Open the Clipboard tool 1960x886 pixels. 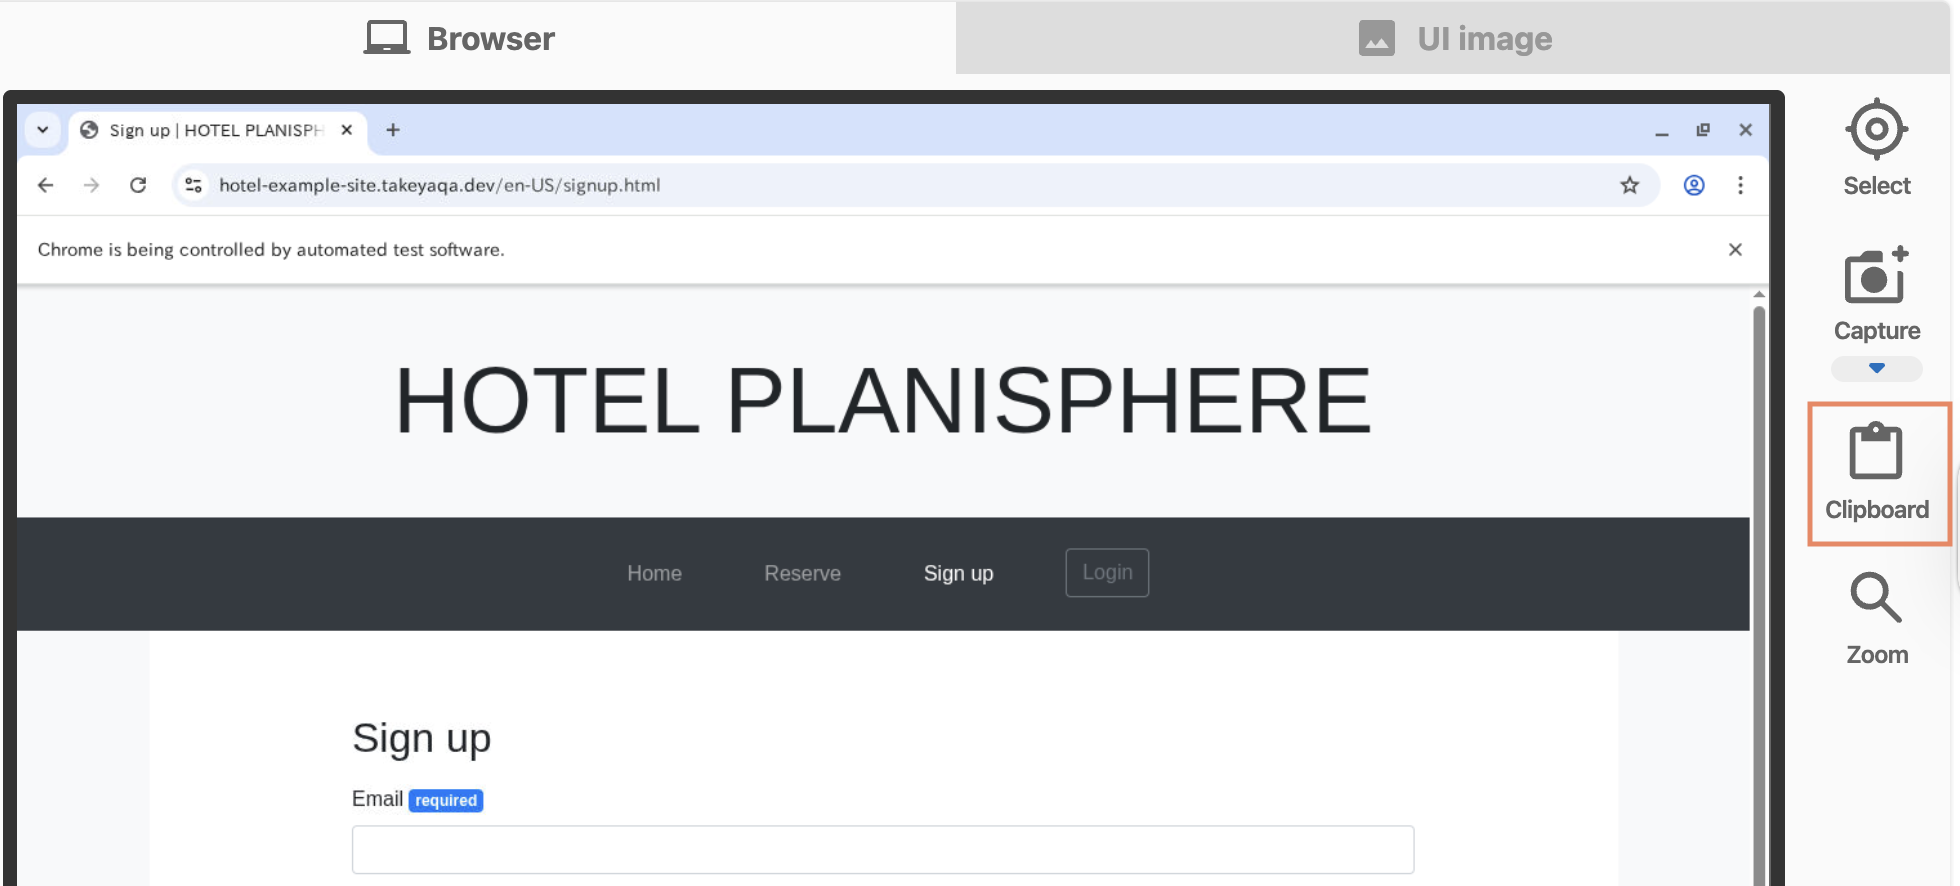click(1878, 473)
